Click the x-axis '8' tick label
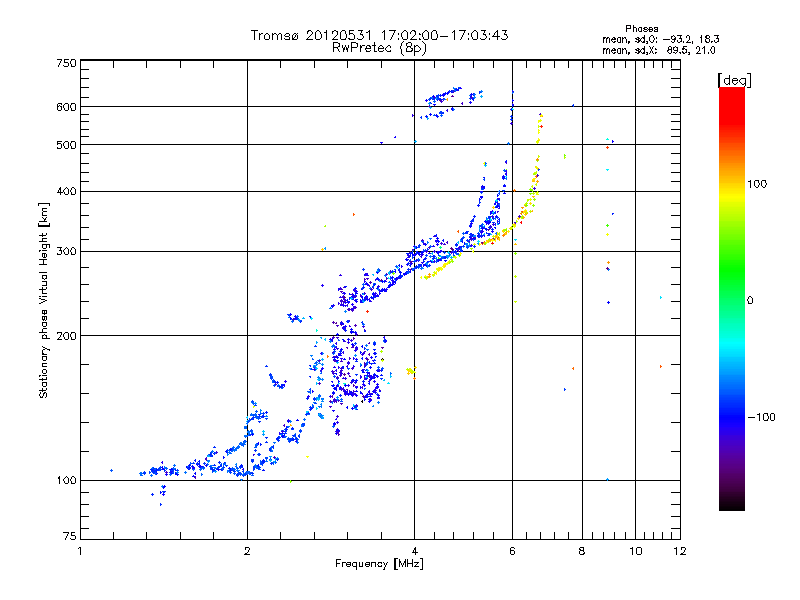 click(582, 551)
